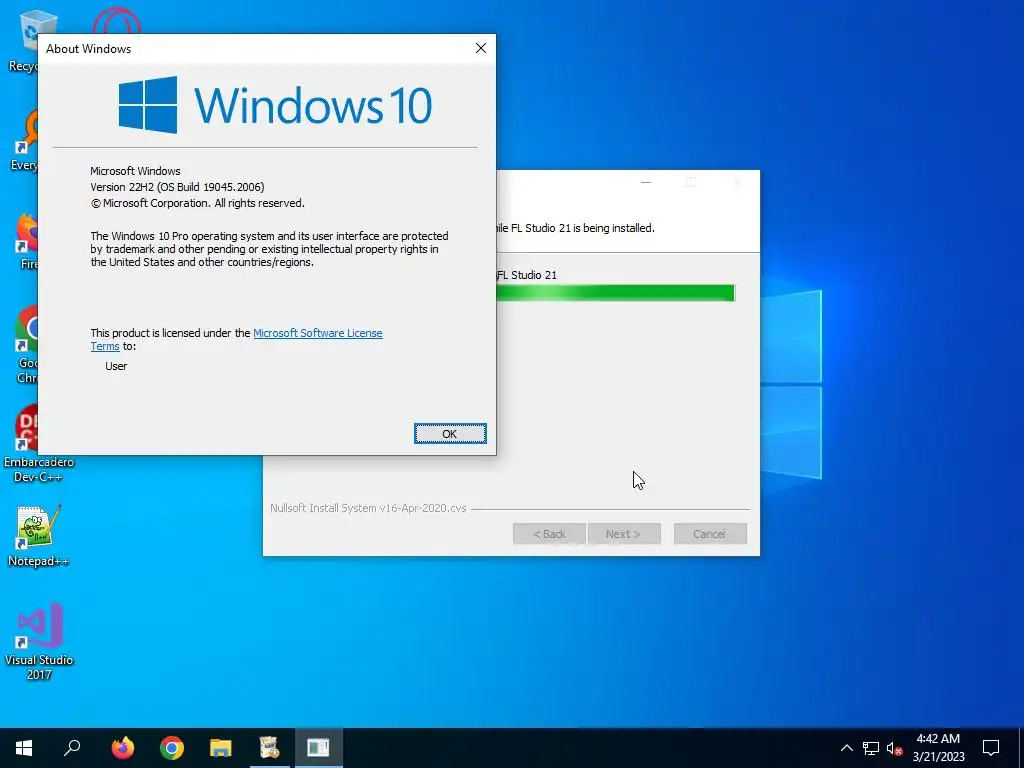This screenshot has height=768, width=1024.
Task: Open the underlined Terms link
Action: 105,346
